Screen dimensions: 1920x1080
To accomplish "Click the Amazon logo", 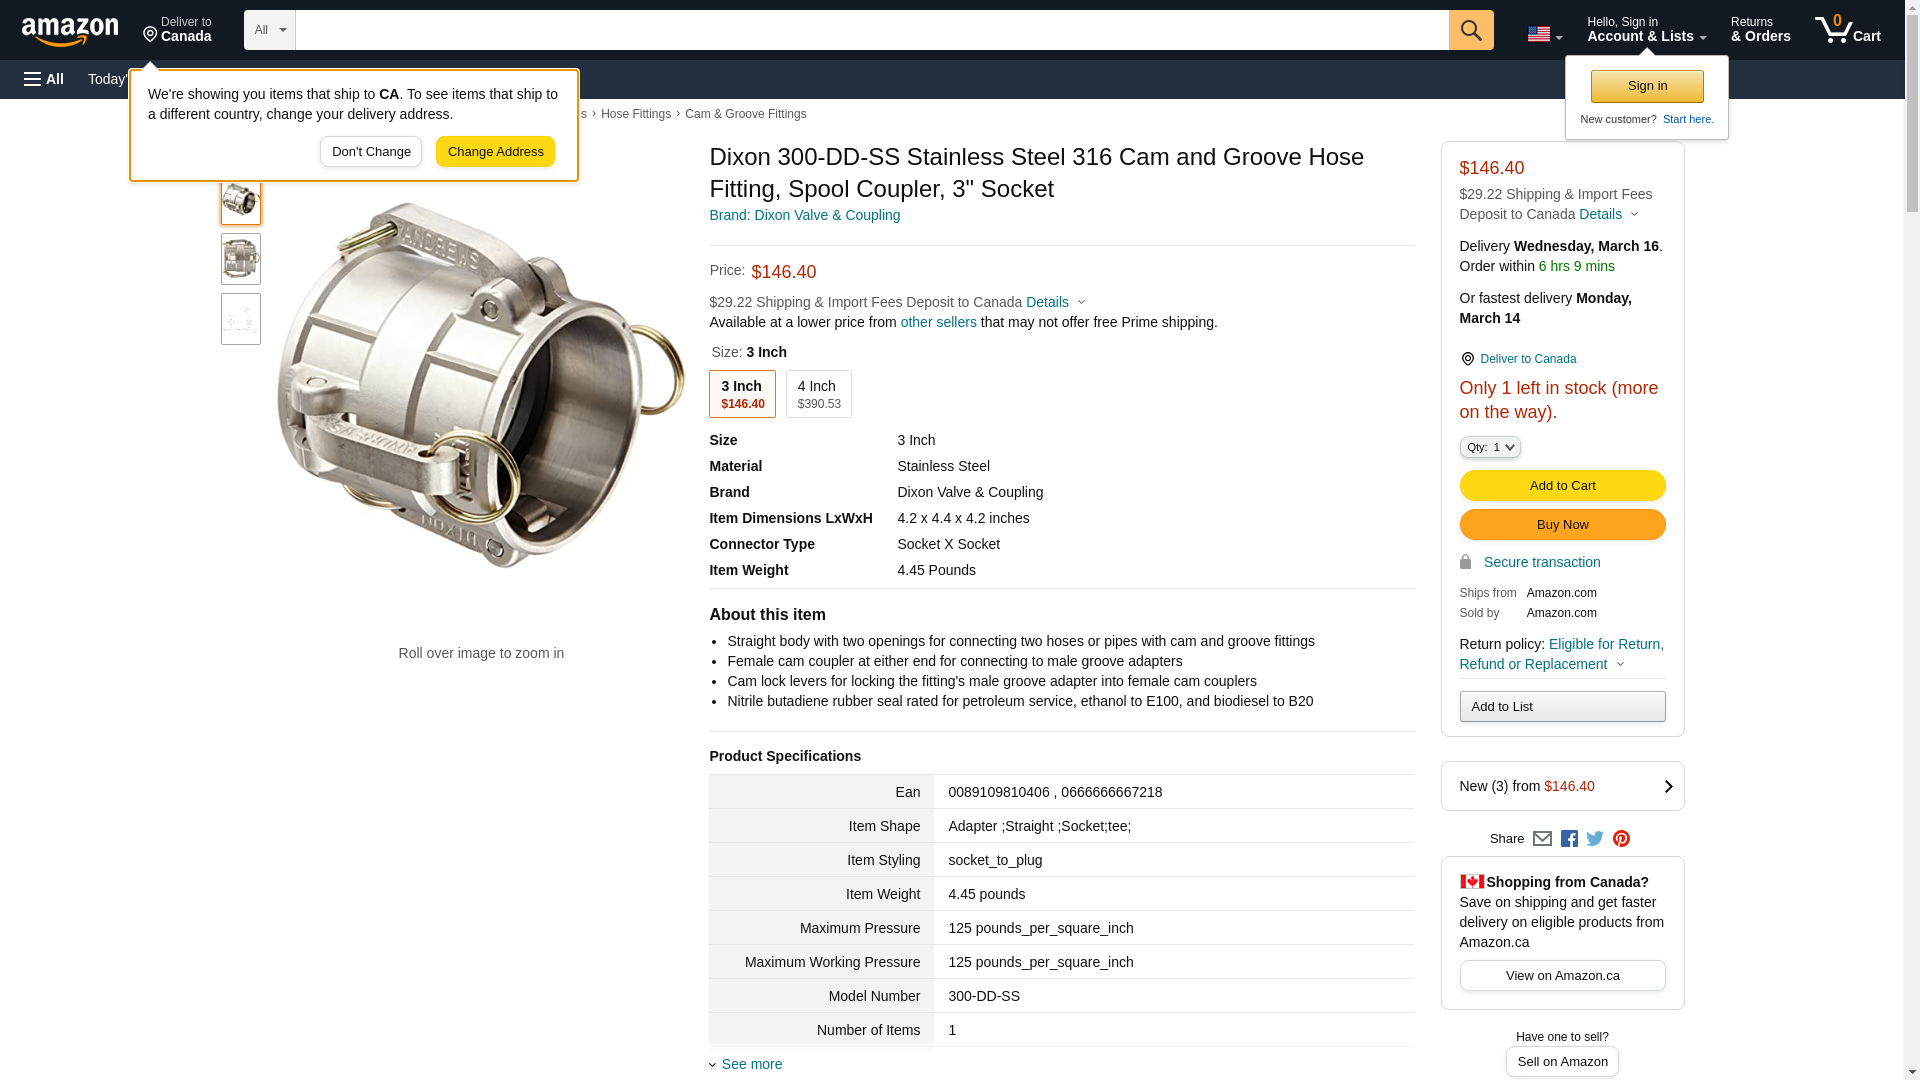I will [70, 31].
